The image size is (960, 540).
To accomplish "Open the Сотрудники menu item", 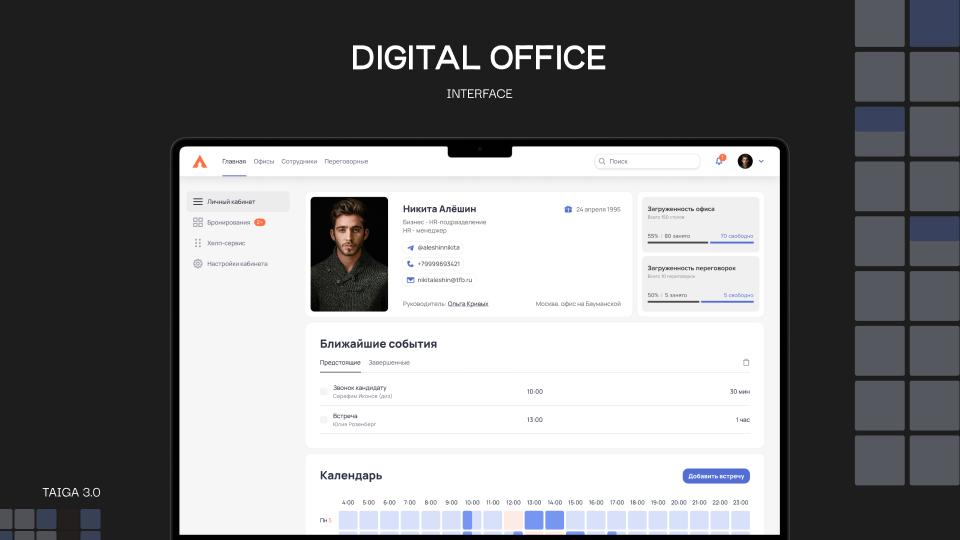I will tap(299, 162).
